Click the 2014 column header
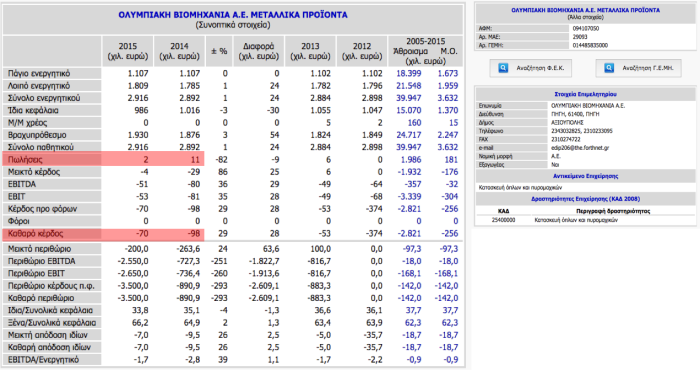Image resolution: width=700 pixels, height=371 pixels. (179, 51)
